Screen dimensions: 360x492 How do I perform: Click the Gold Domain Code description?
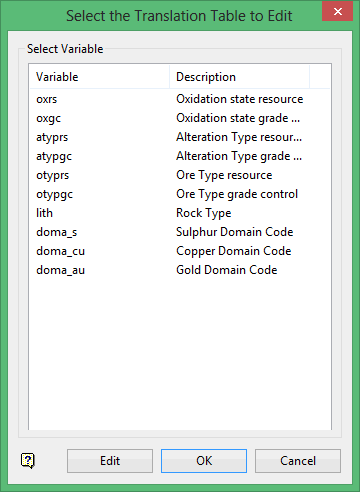227,270
